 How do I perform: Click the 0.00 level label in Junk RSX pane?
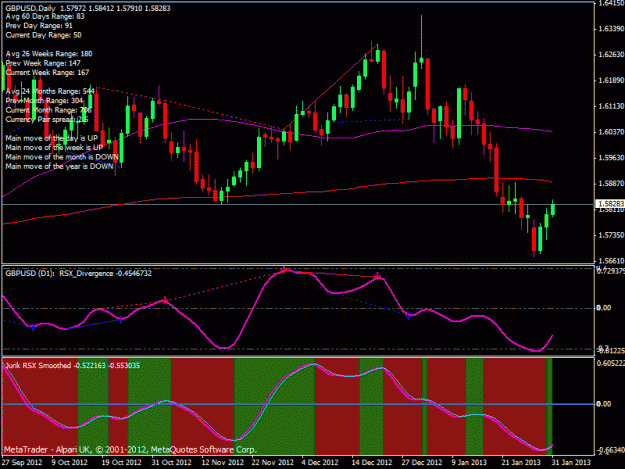pos(603,404)
